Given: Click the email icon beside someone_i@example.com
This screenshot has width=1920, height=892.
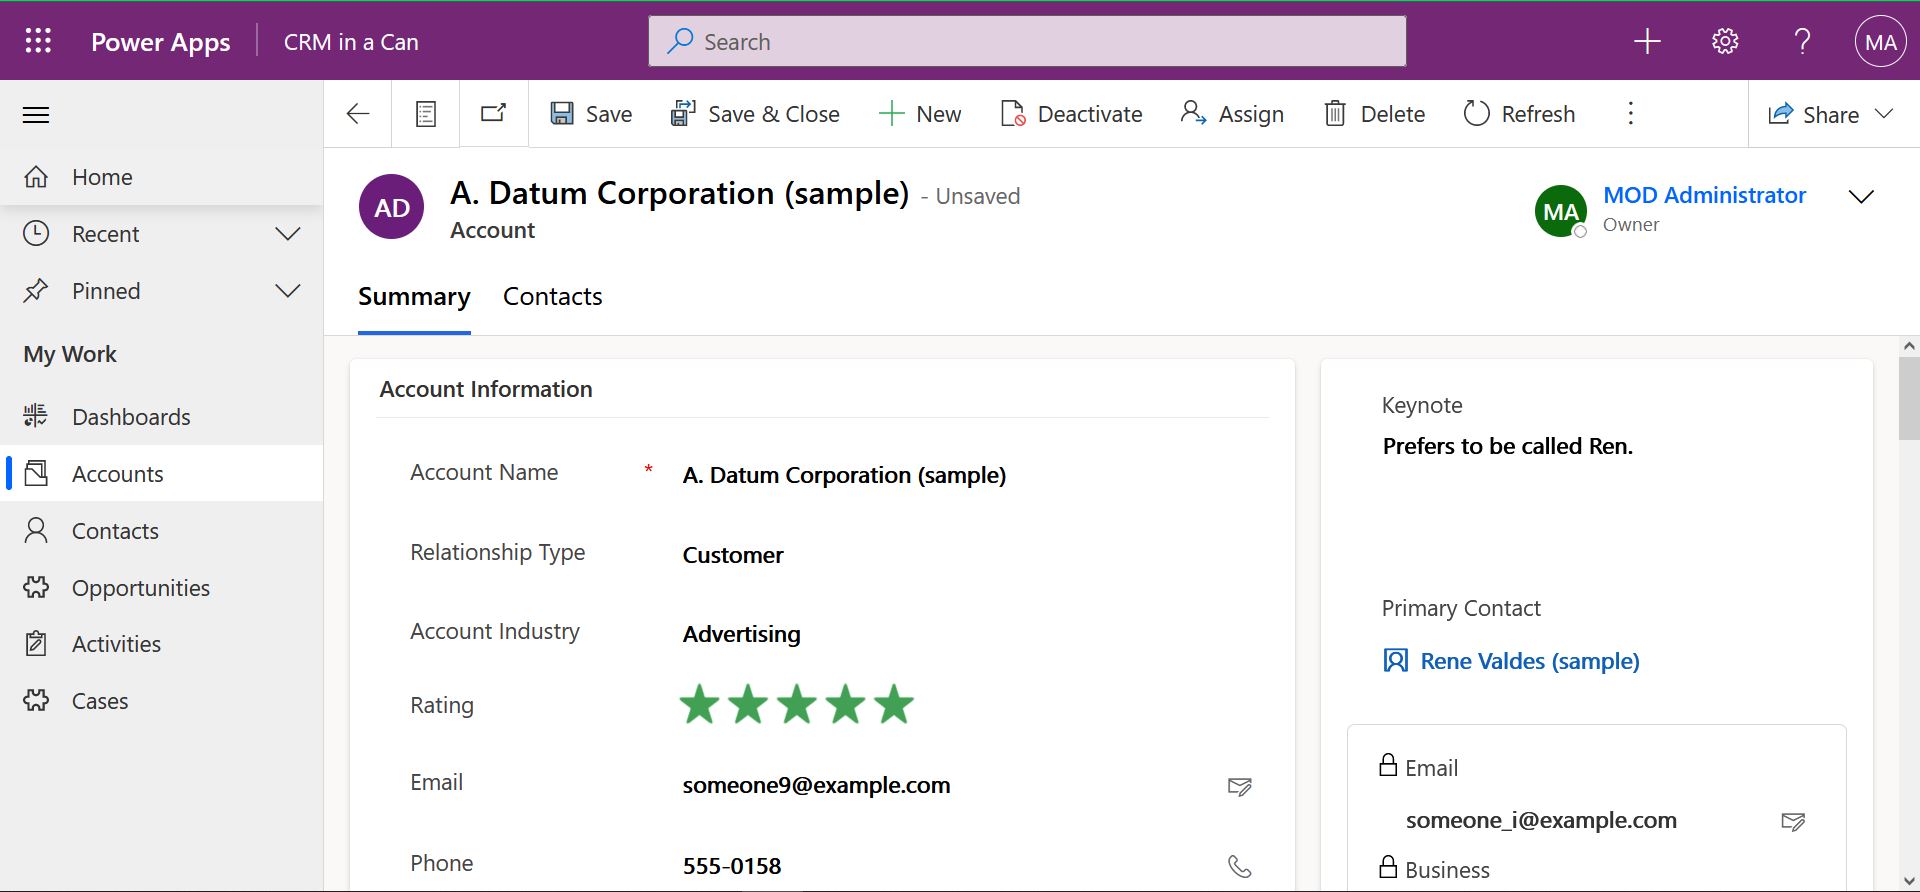Looking at the screenshot, I should pos(1794,822).
